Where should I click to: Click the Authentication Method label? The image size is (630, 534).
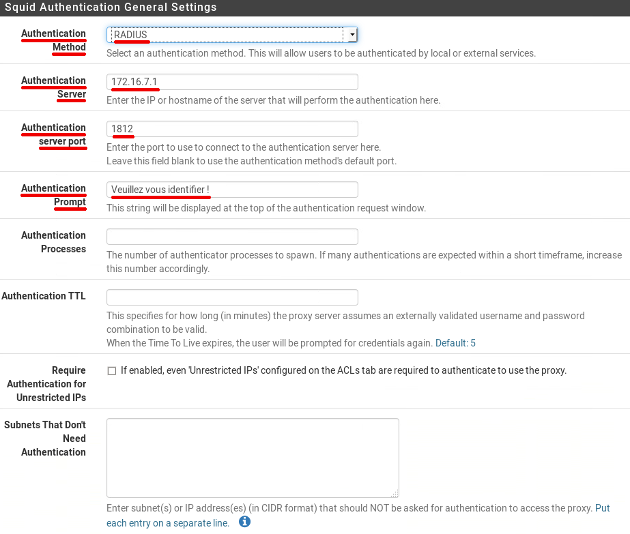(x=53, y=40)
